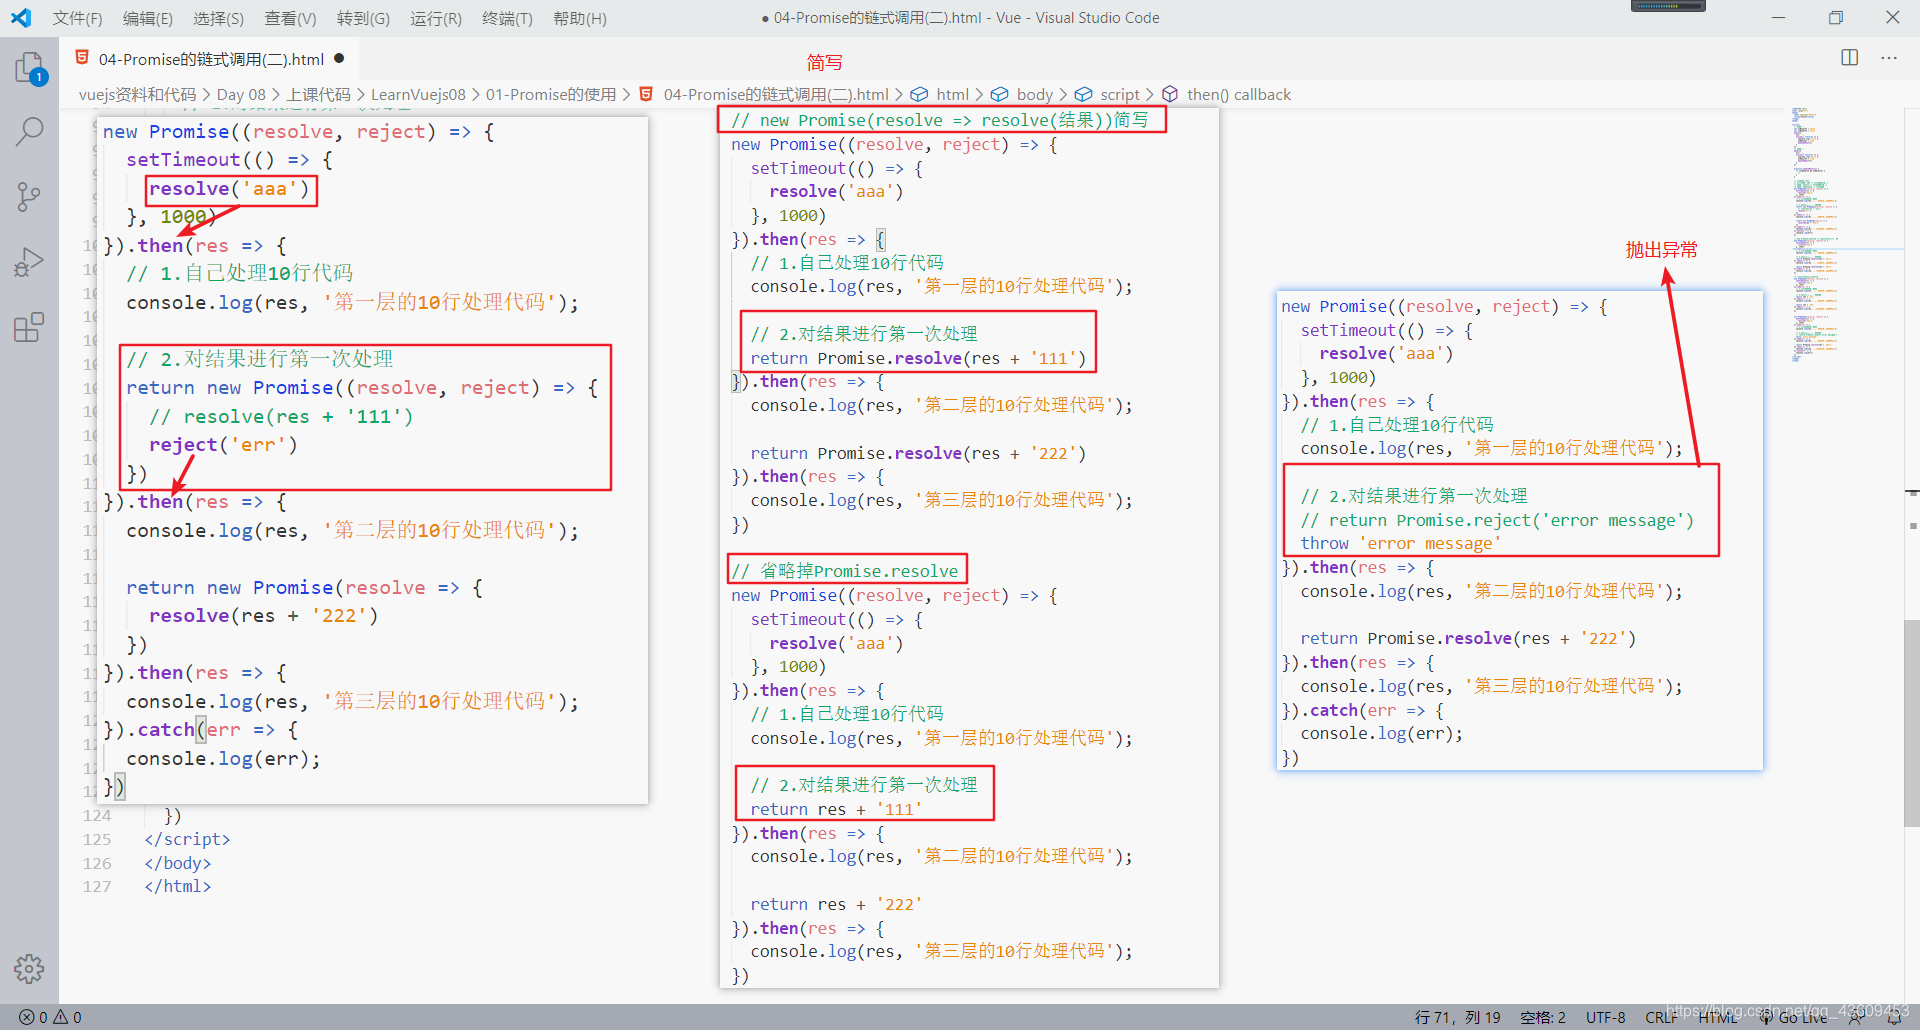Open notifications bell in status bar

click(1894, 1017)
